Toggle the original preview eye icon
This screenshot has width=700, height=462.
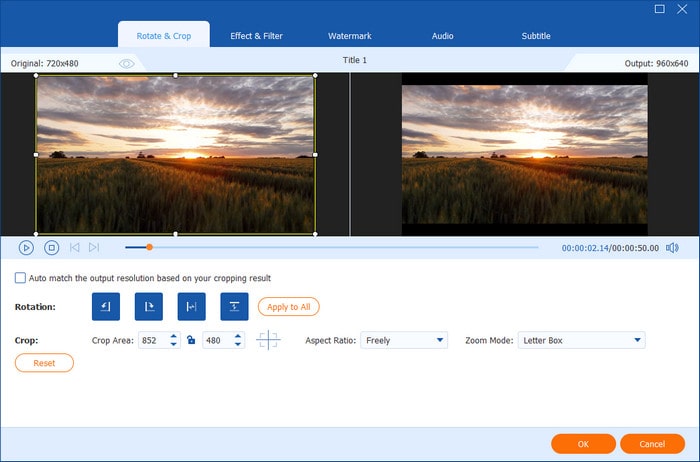click(127, 63)
